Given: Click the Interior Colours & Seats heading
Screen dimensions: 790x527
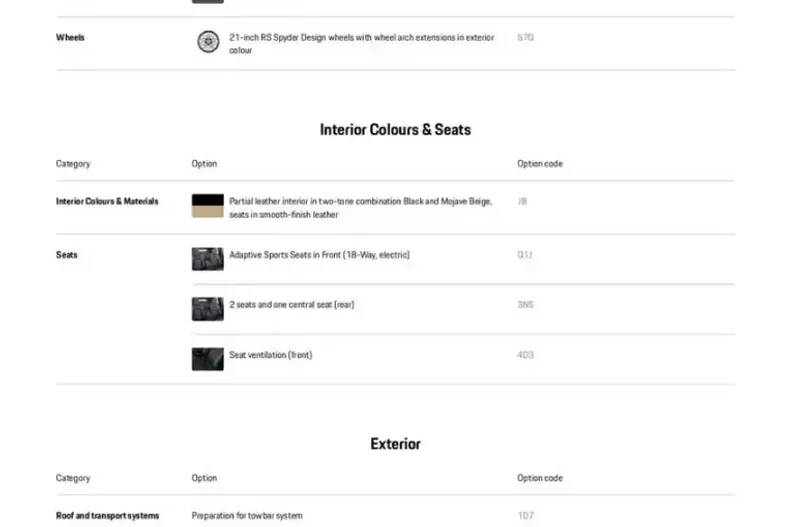Looking at the screenshot, I should click(x=395, y=129).
